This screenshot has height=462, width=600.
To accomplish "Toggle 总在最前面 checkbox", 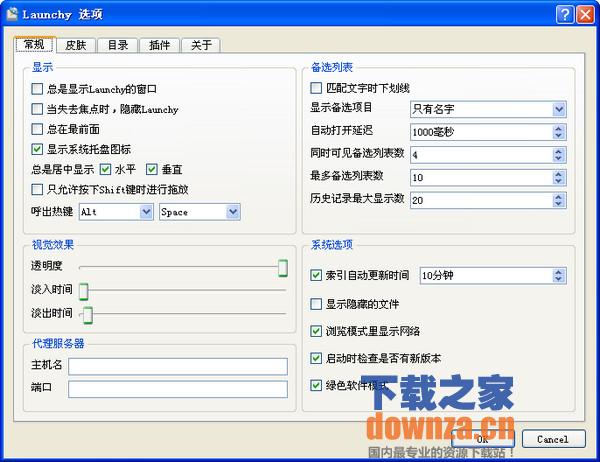I will click(37, 129).
